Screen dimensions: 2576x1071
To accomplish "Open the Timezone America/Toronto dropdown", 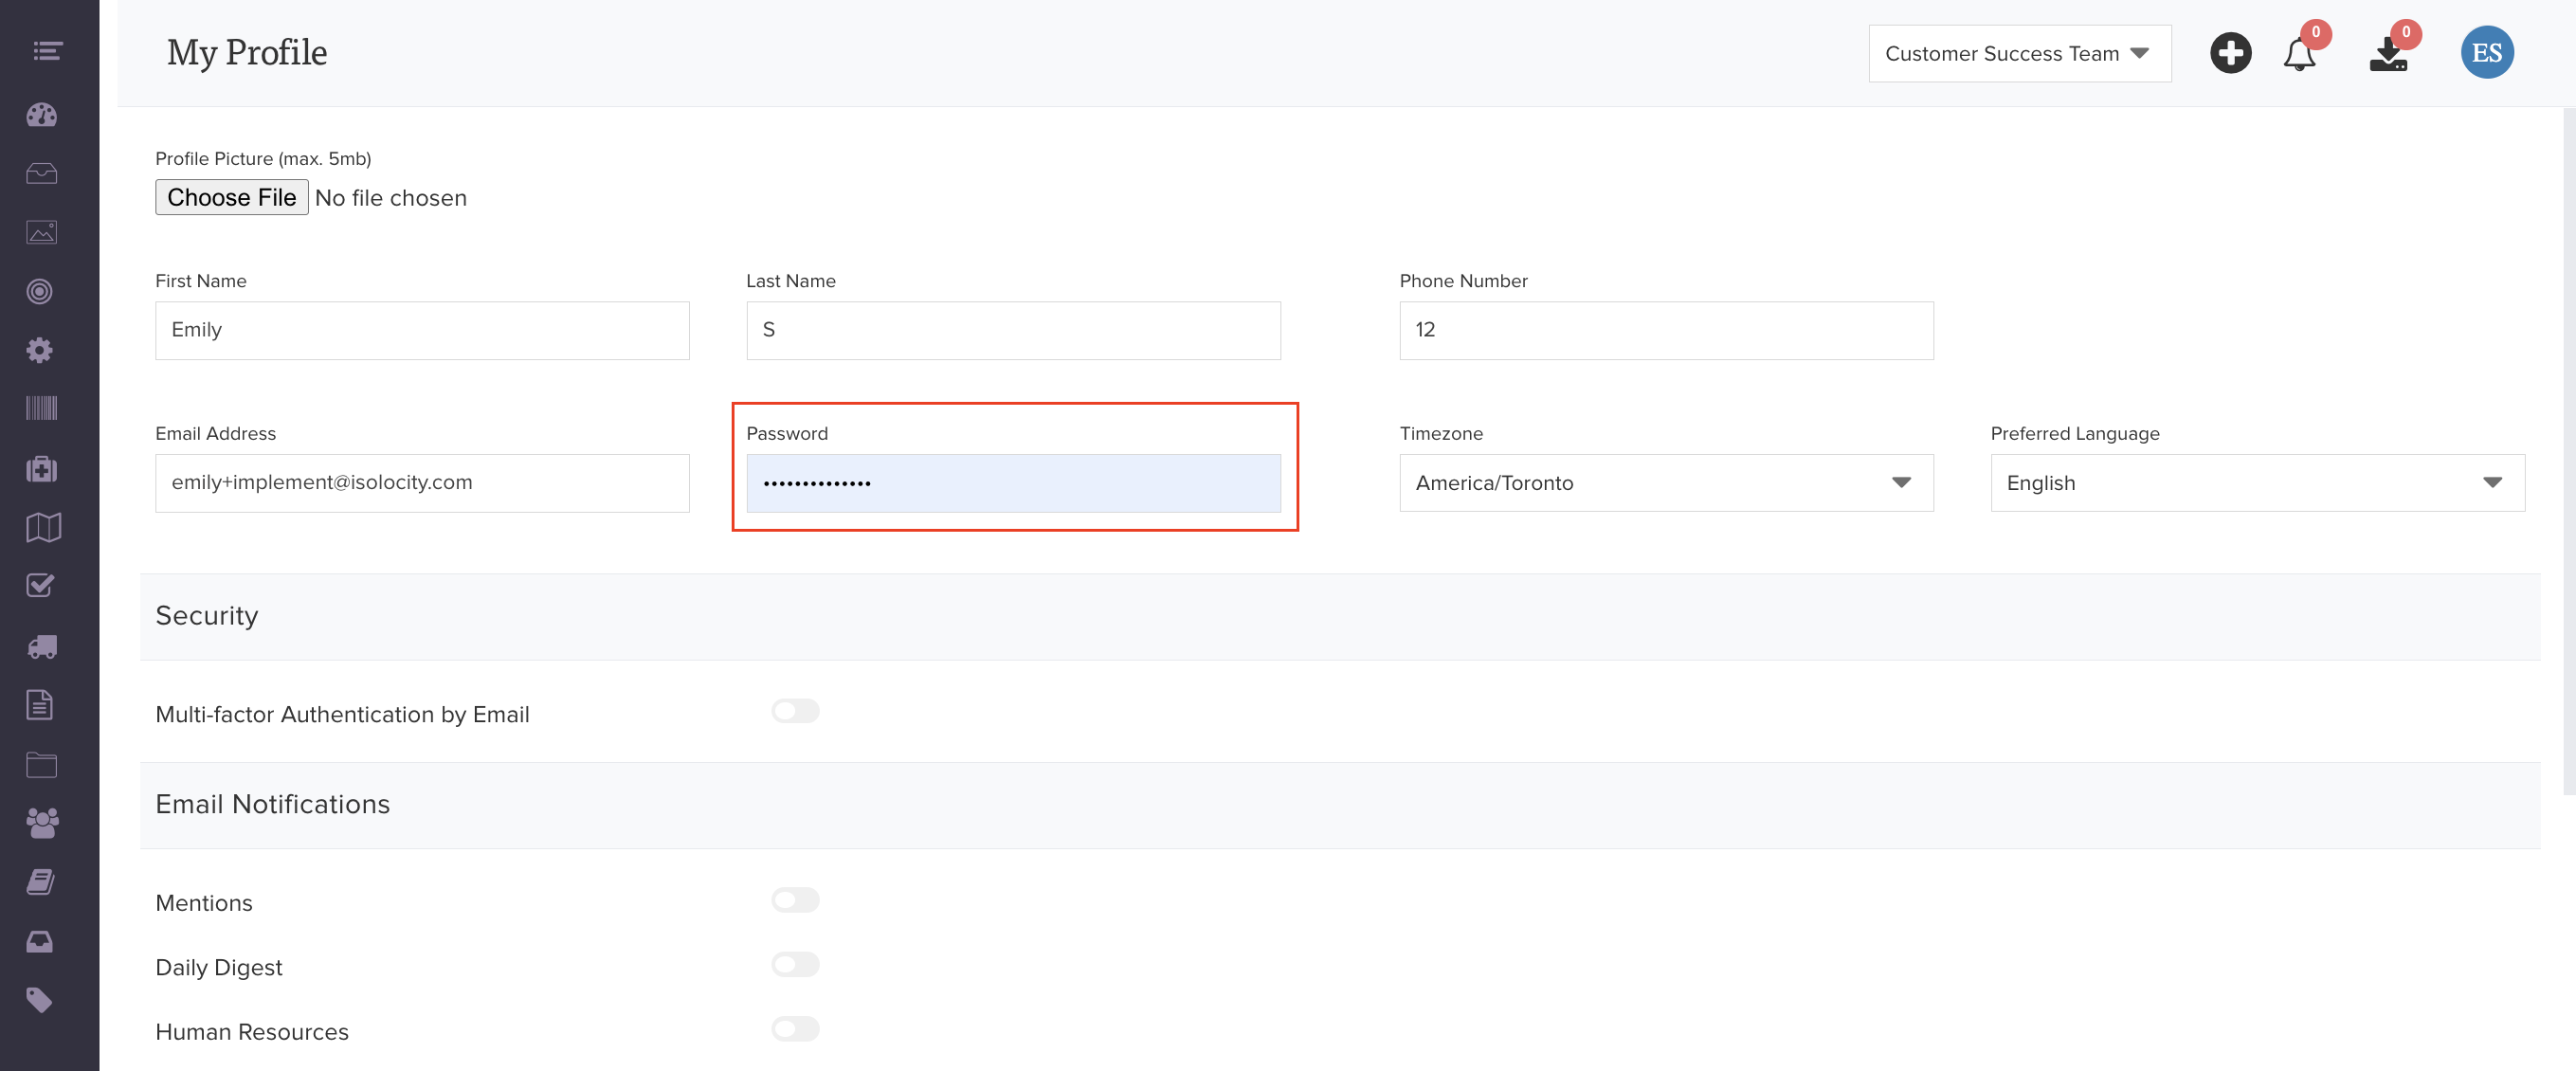I will coord(1665,483).
